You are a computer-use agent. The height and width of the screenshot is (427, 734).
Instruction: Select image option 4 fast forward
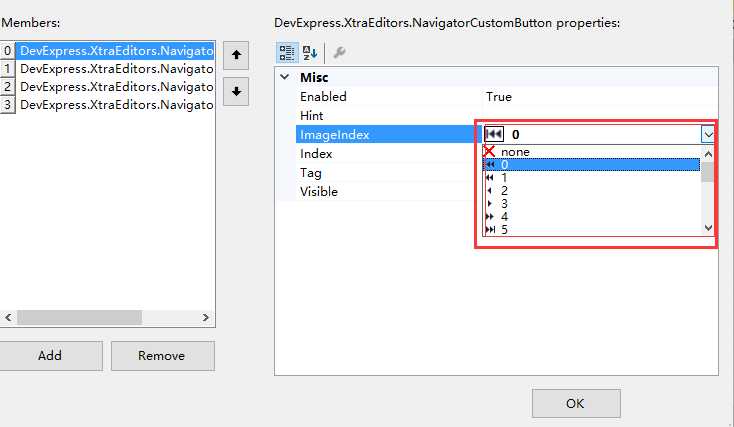tap(591, 217)
